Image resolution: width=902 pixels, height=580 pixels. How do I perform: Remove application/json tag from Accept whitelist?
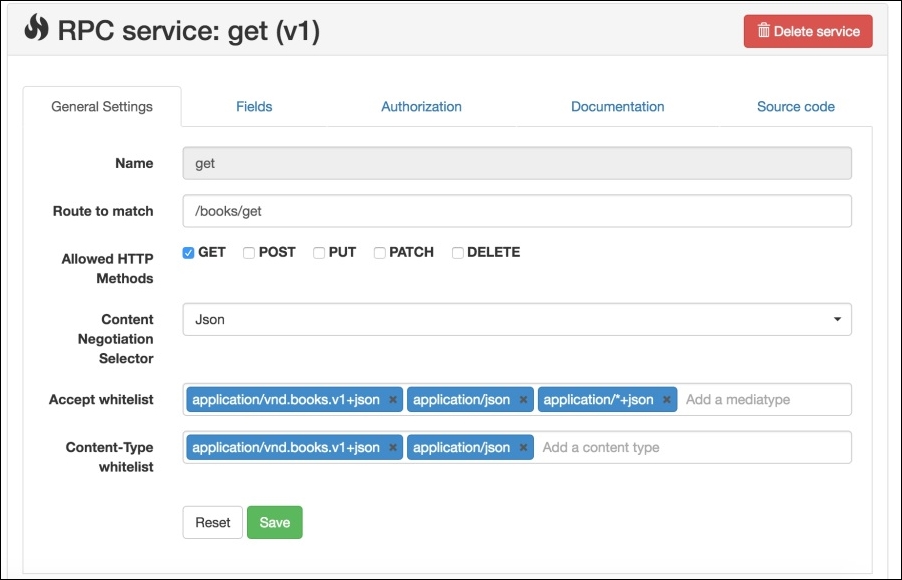(x=523, y=400)
